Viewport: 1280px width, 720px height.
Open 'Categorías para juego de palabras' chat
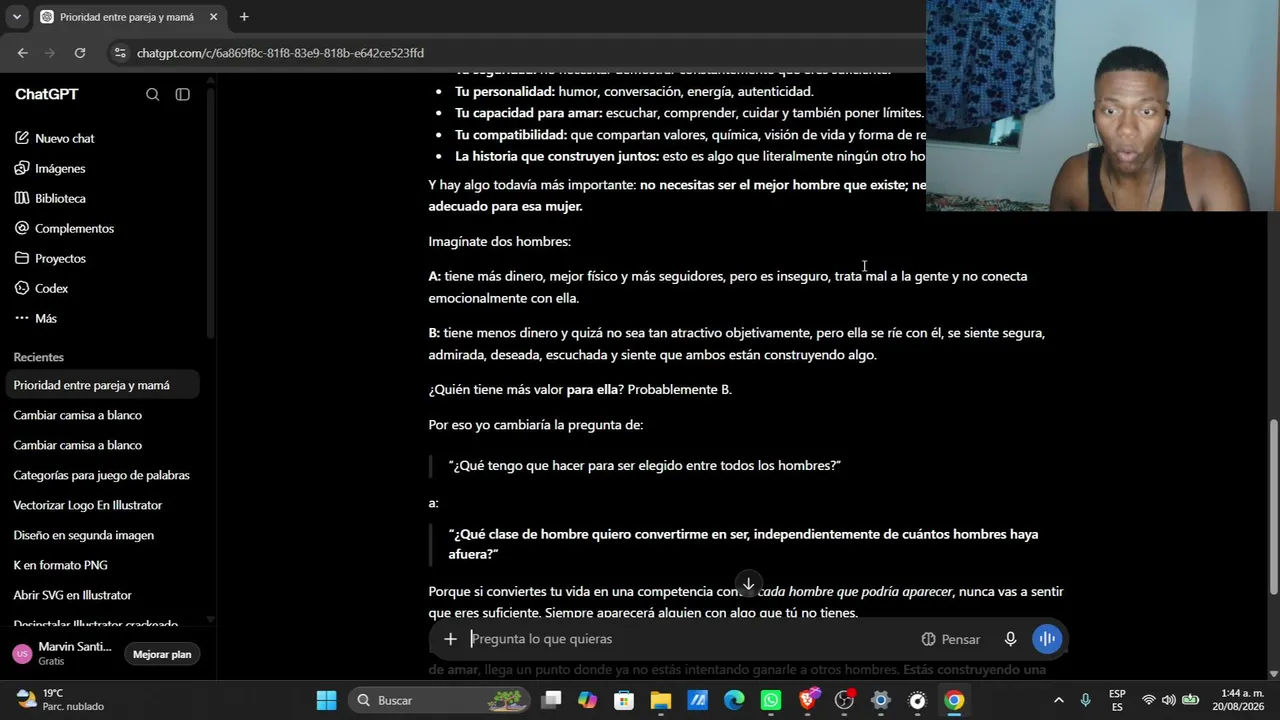(100, 475)
